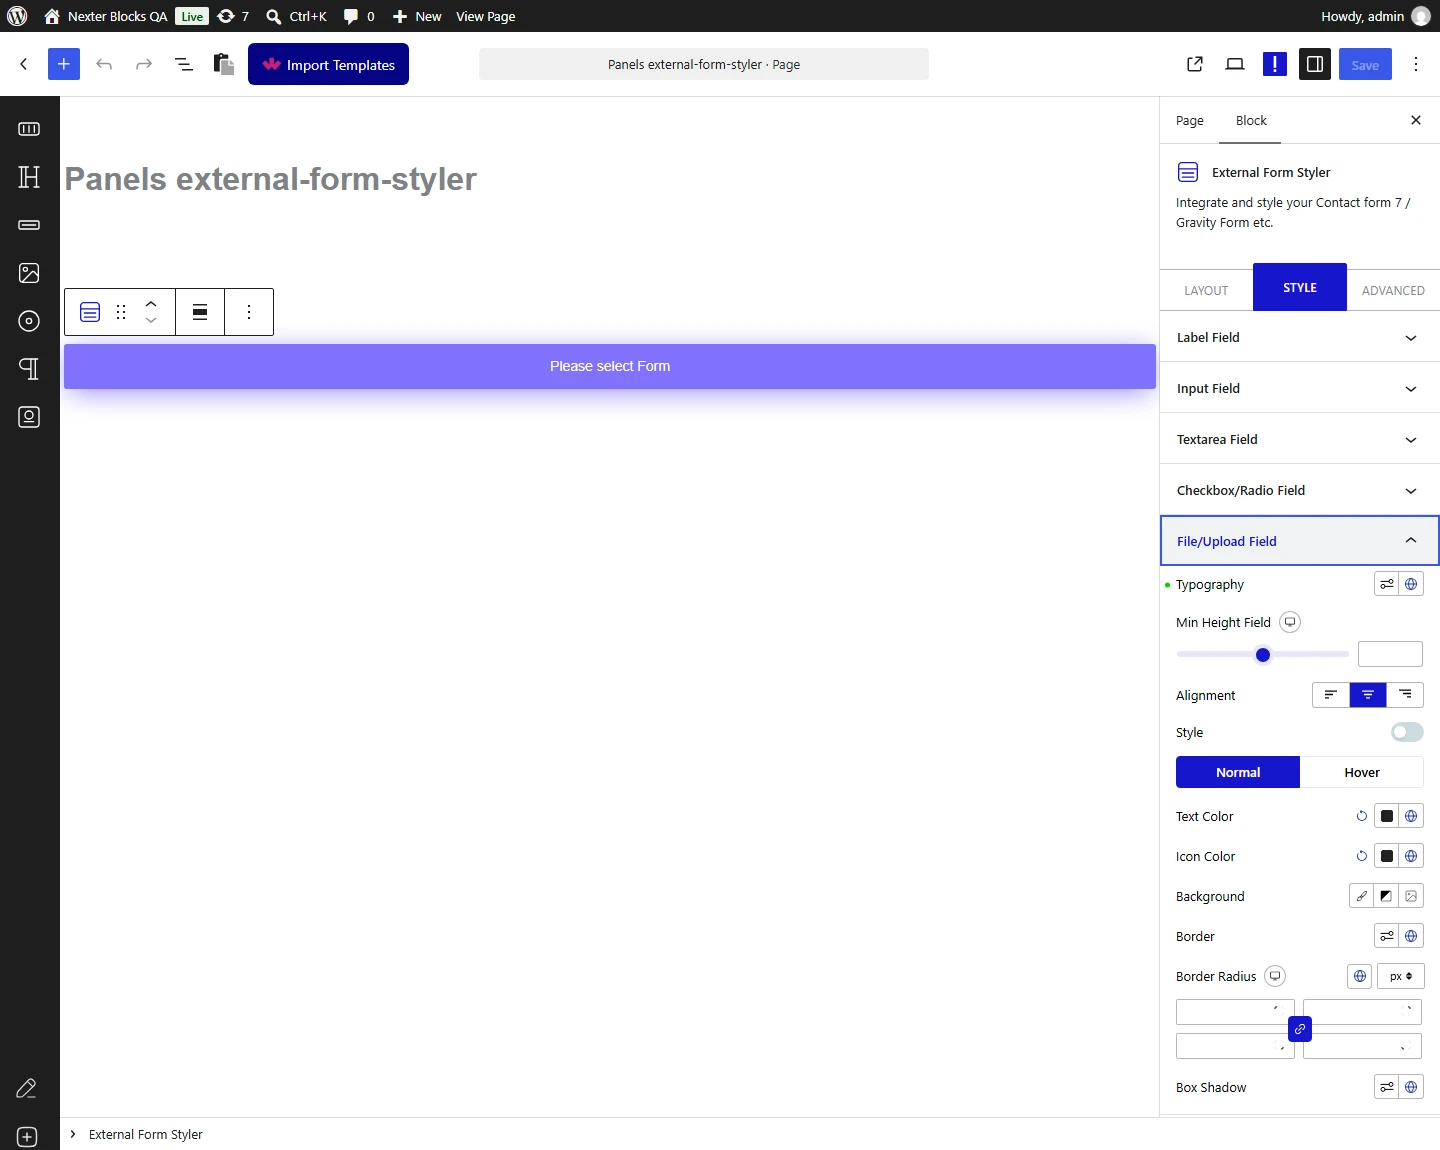The height and width of the screenshot is (1150, 1440).
Task: Focus Min Height value input
Action: pos(1390,654)
